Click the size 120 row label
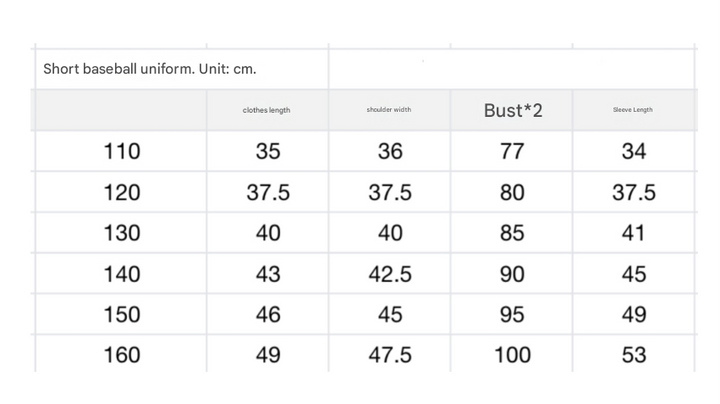 pos(122,193)
